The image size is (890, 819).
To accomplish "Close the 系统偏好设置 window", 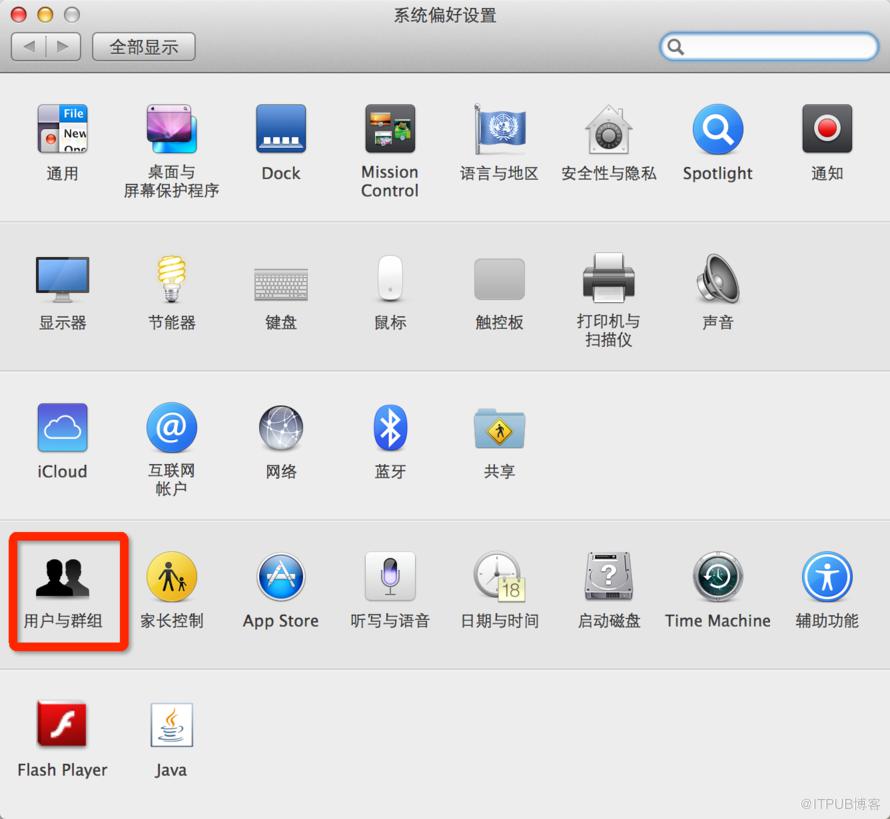I will click(19, 14).
